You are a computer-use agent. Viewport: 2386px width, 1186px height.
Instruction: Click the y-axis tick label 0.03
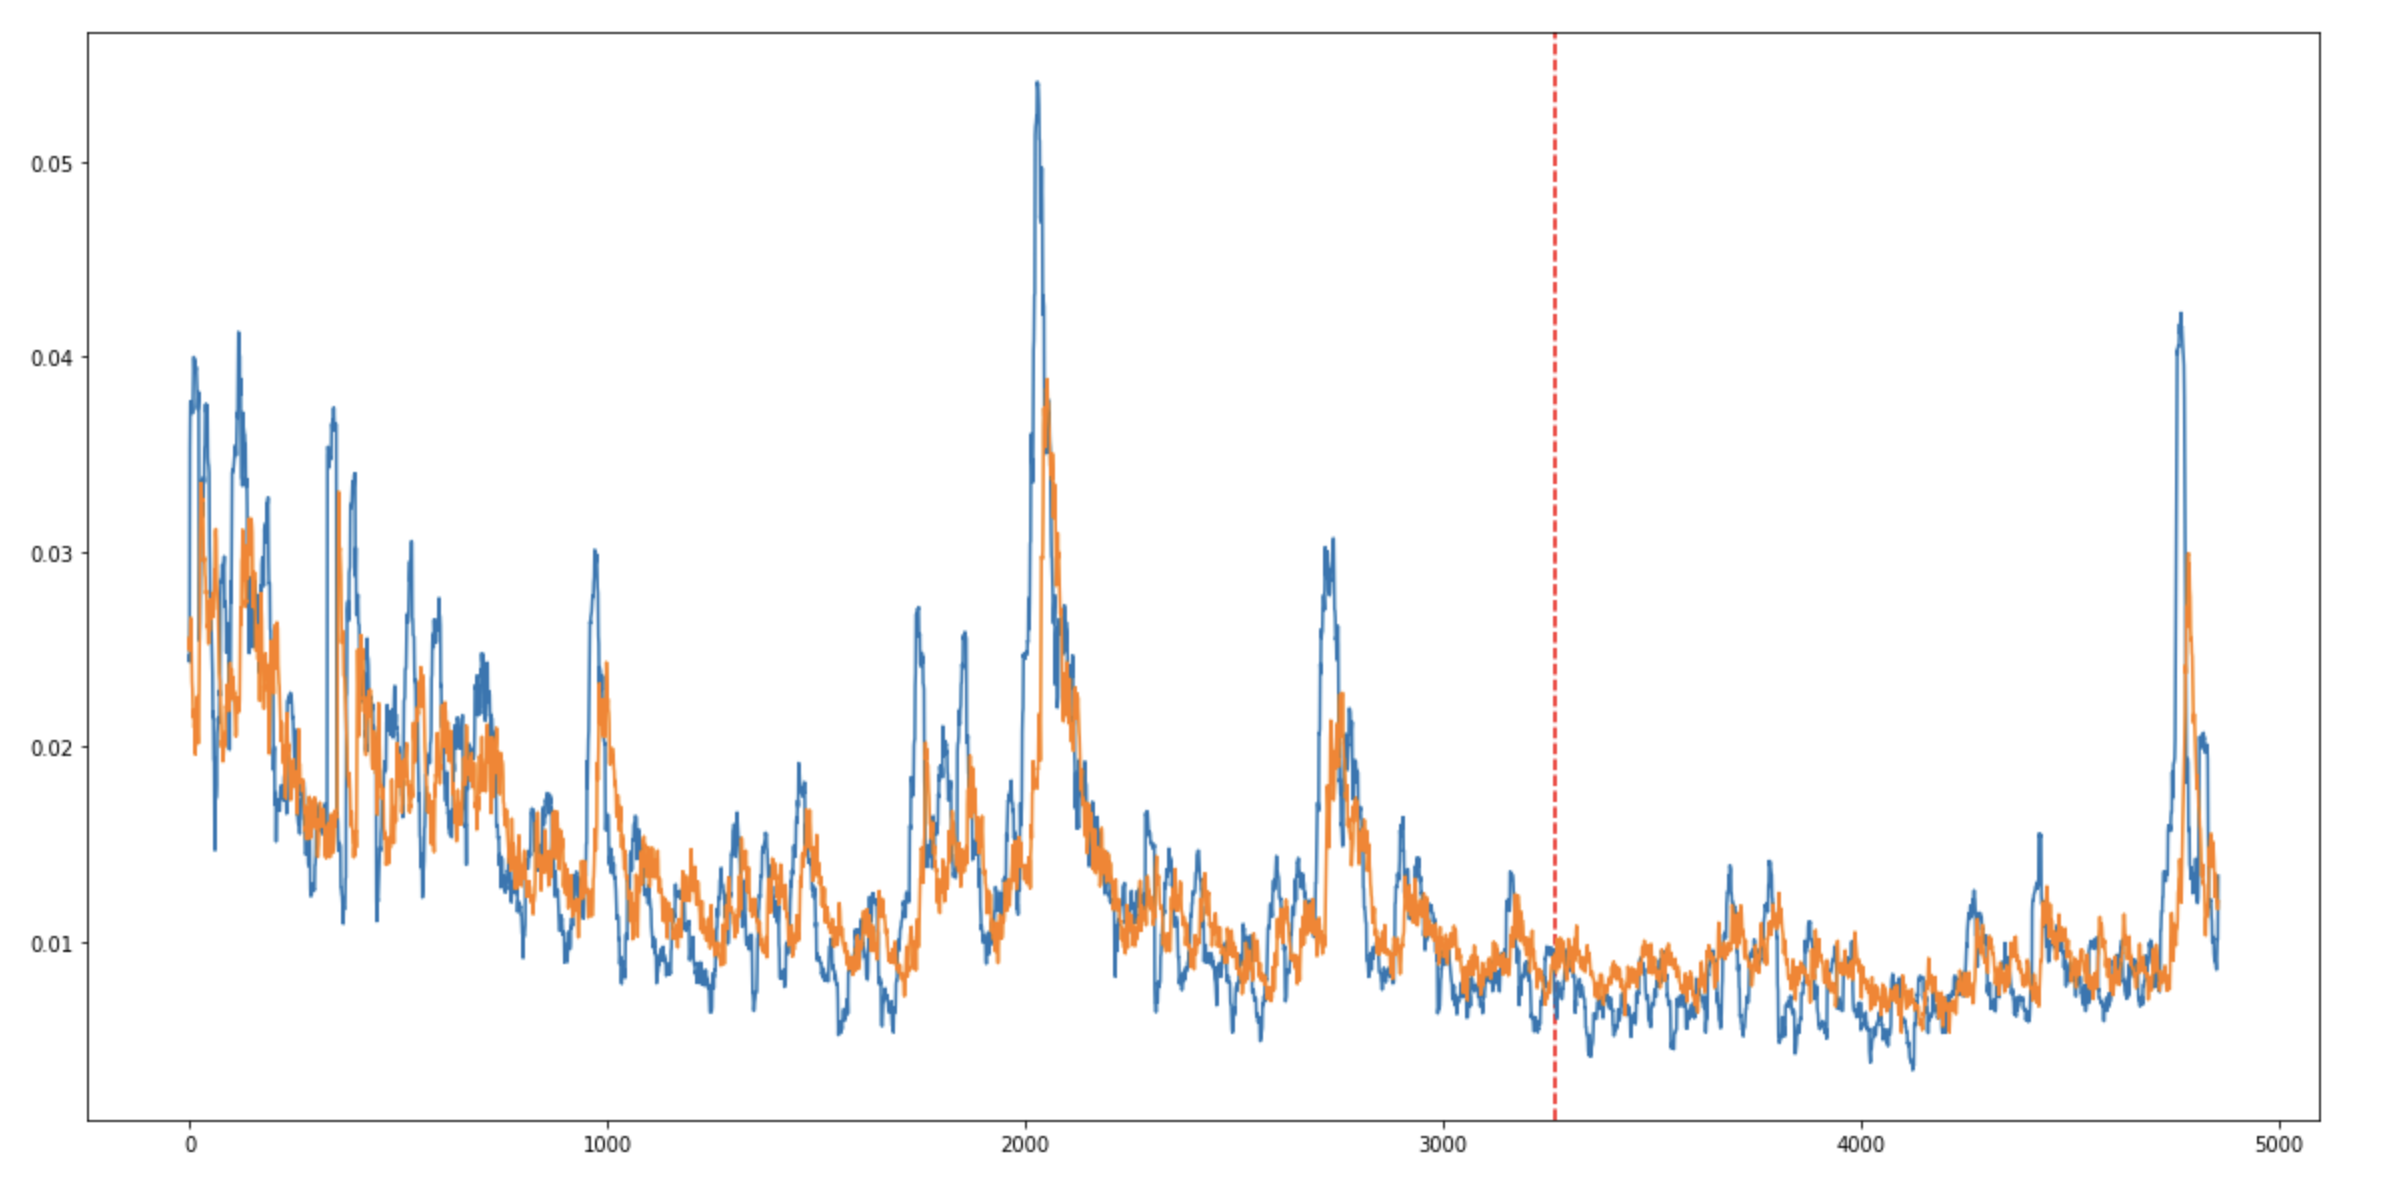(x=52, y=553)
